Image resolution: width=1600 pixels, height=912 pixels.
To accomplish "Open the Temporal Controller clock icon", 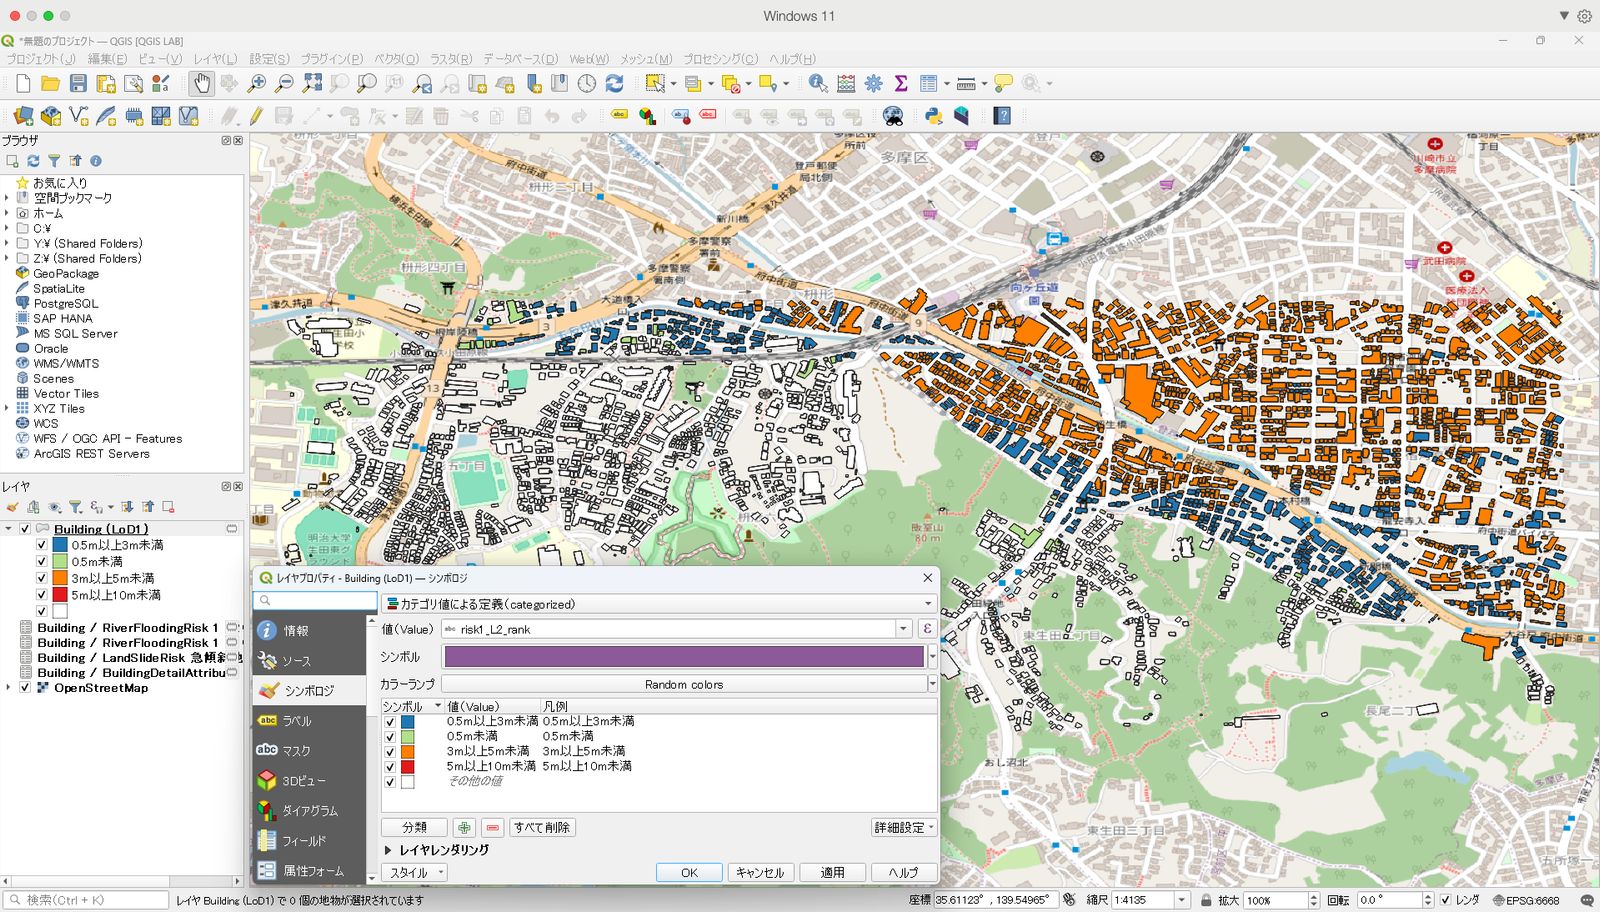I will pyautogui.click(x=587, y=83).
